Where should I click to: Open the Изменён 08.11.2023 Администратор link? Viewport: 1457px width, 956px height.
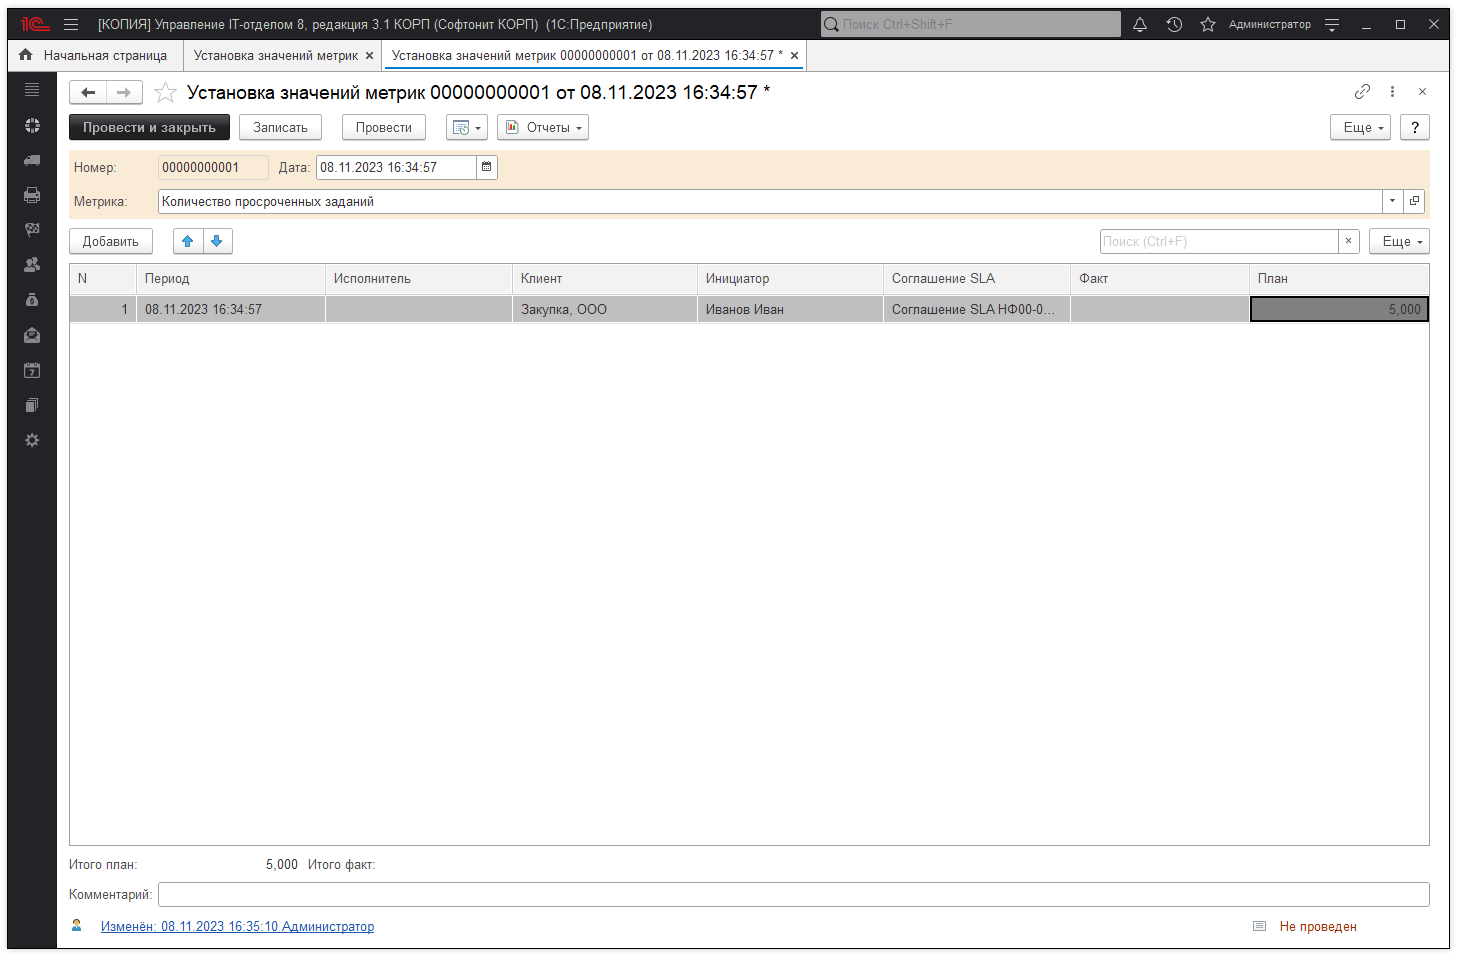tap(237, 926)
